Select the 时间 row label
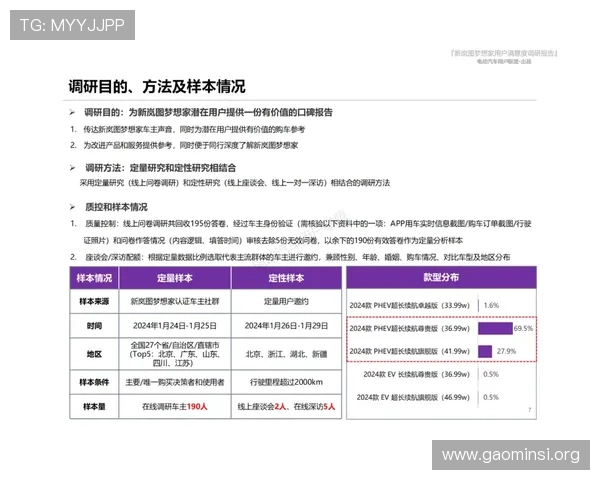Screen dimensions: 600x480 point(94,326)
